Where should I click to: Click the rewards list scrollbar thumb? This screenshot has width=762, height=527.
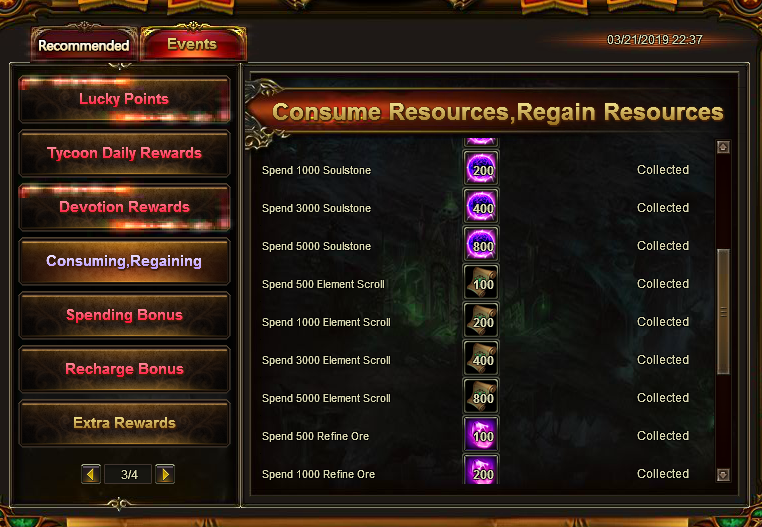(x=723, y=312)
